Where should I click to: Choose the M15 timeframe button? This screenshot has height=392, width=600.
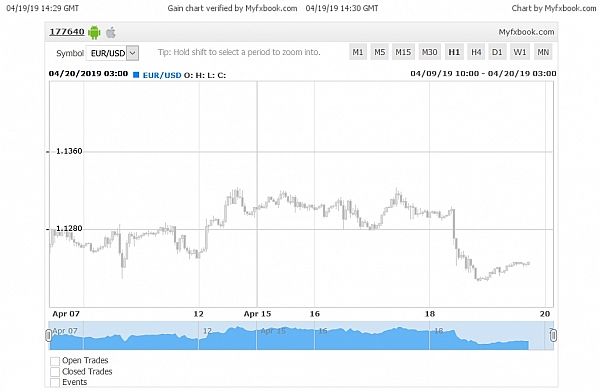(x=403, y=52)
